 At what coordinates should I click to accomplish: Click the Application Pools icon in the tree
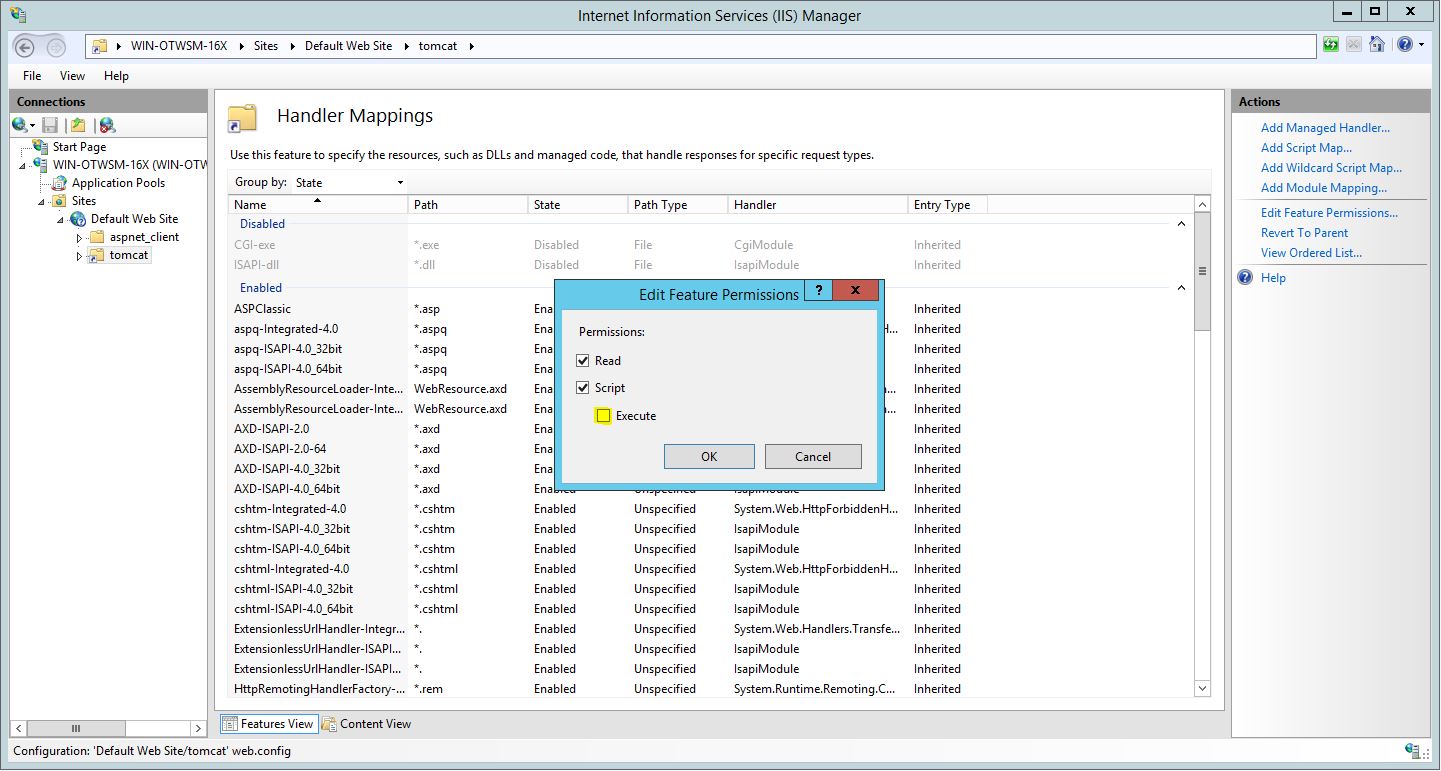(60, 183)
